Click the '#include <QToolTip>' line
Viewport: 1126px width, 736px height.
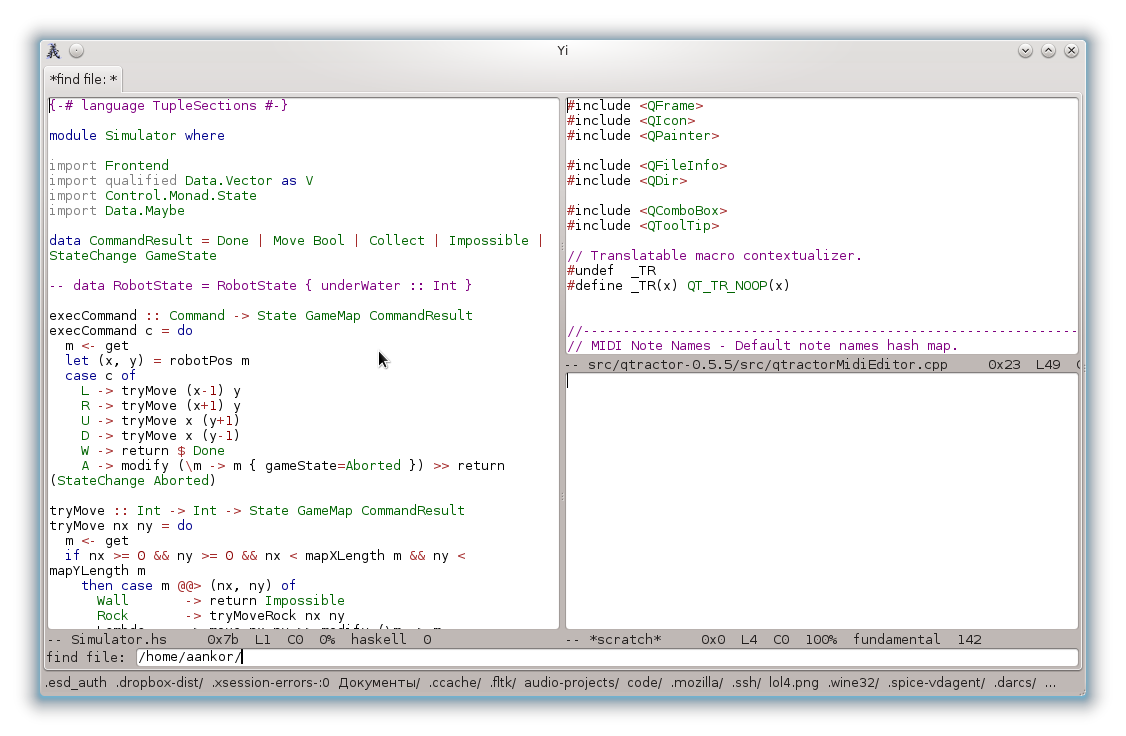(x=643, y=226)
